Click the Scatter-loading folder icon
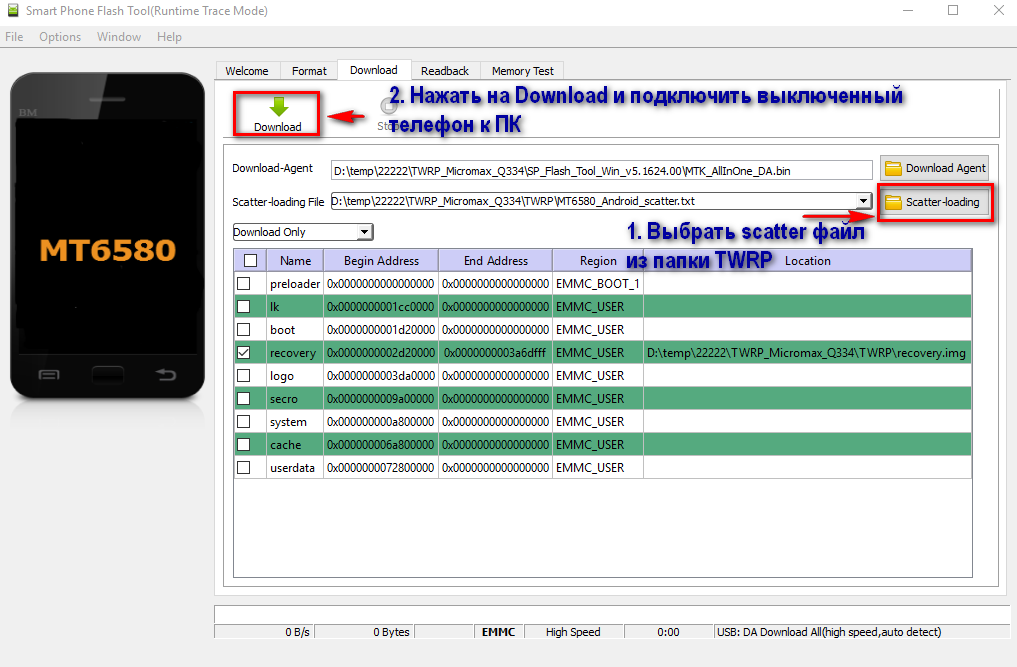 (893, 202)
